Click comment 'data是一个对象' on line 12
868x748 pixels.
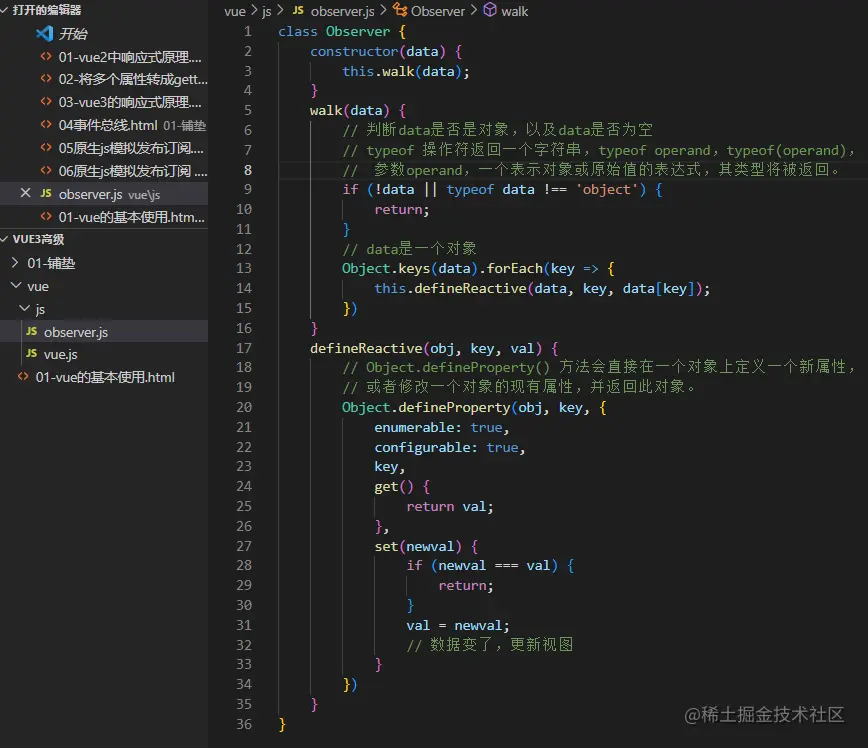click(x=421, y=249)
